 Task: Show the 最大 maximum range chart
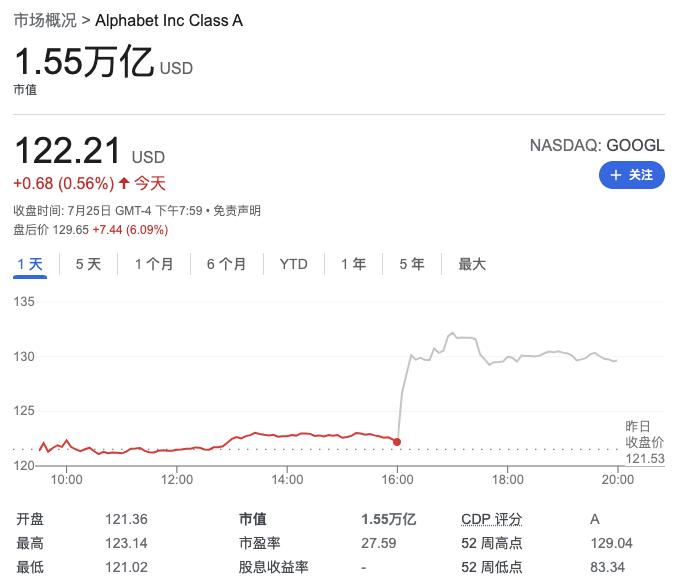(472, 264)
